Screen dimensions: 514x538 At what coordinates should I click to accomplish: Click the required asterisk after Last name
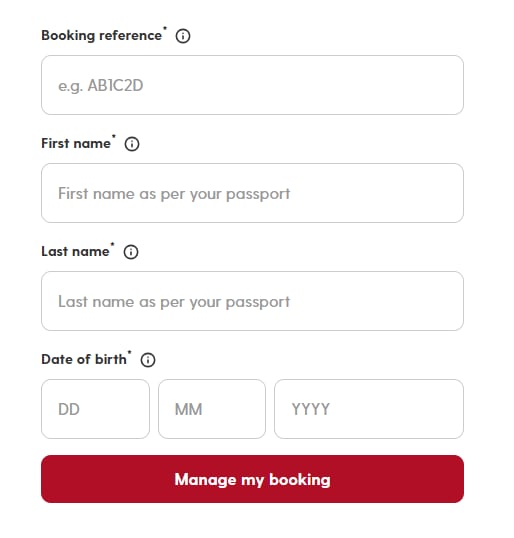112,244
